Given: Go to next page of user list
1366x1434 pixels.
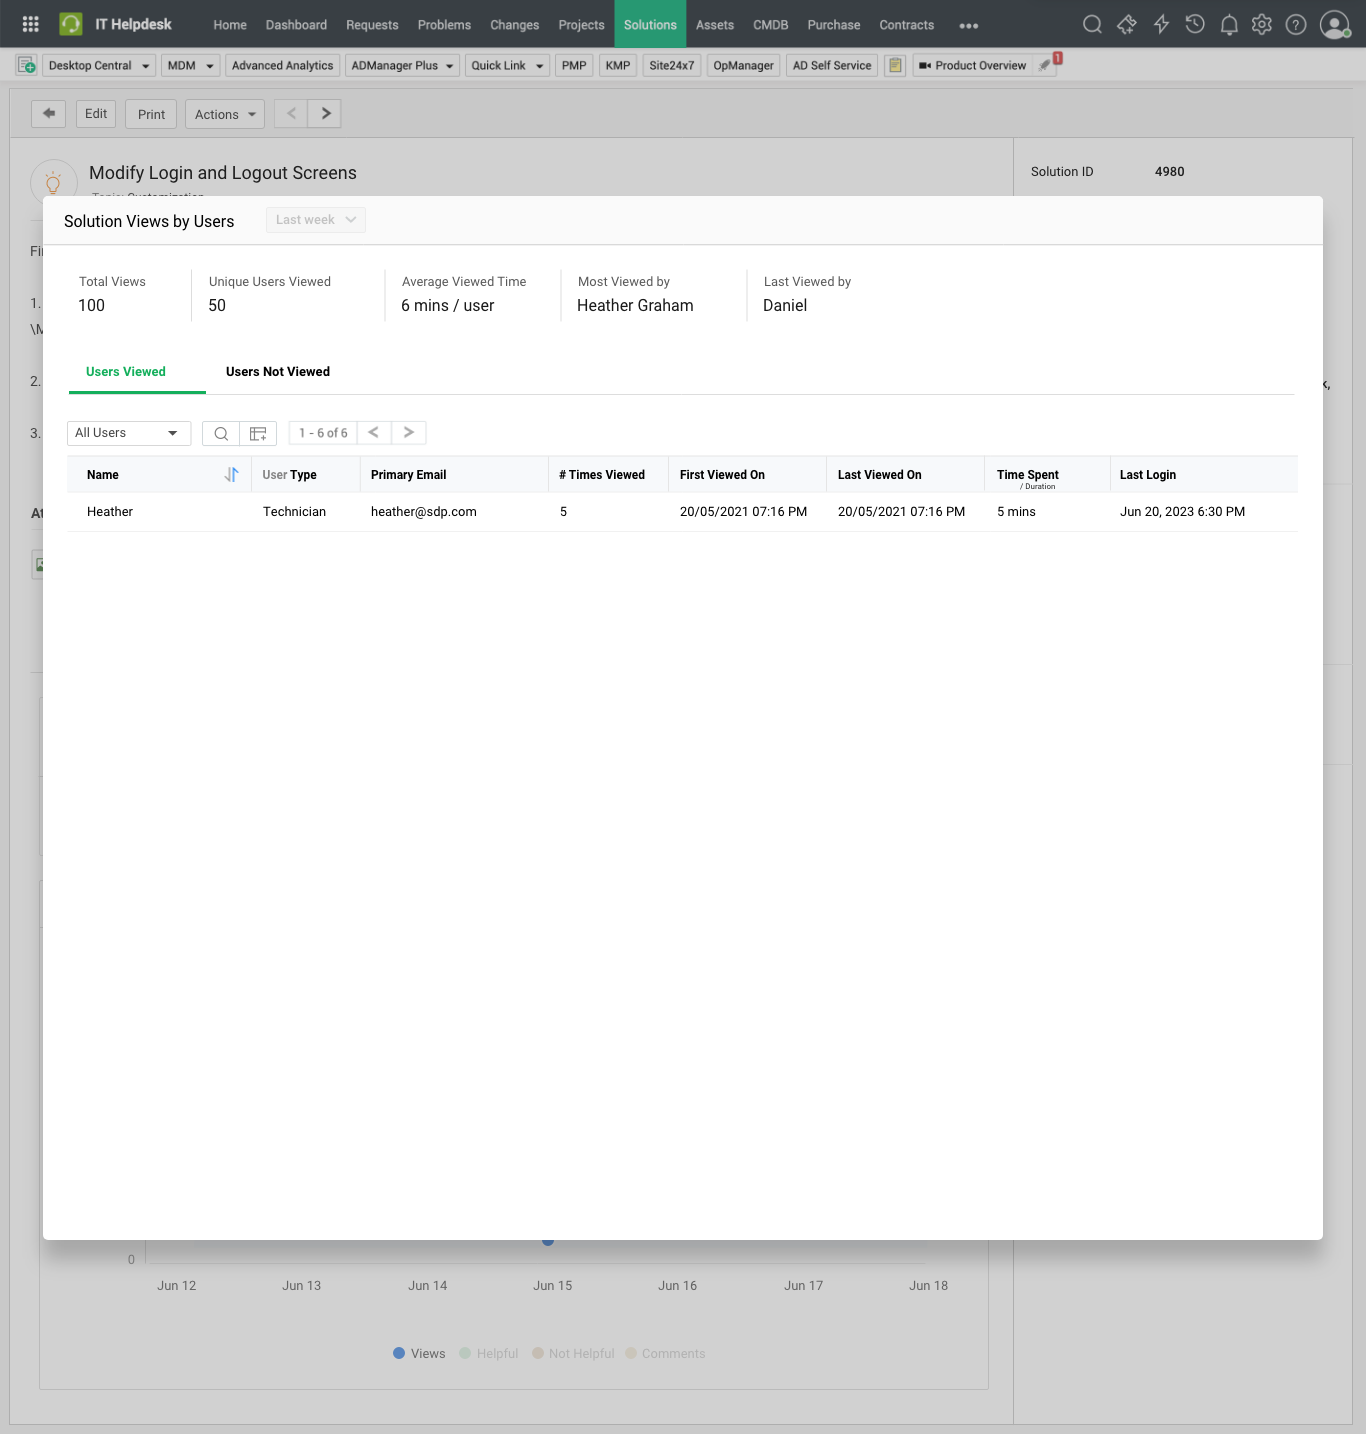Looking at the screenshot, I should pyautogui.click(x=408, y=433).
